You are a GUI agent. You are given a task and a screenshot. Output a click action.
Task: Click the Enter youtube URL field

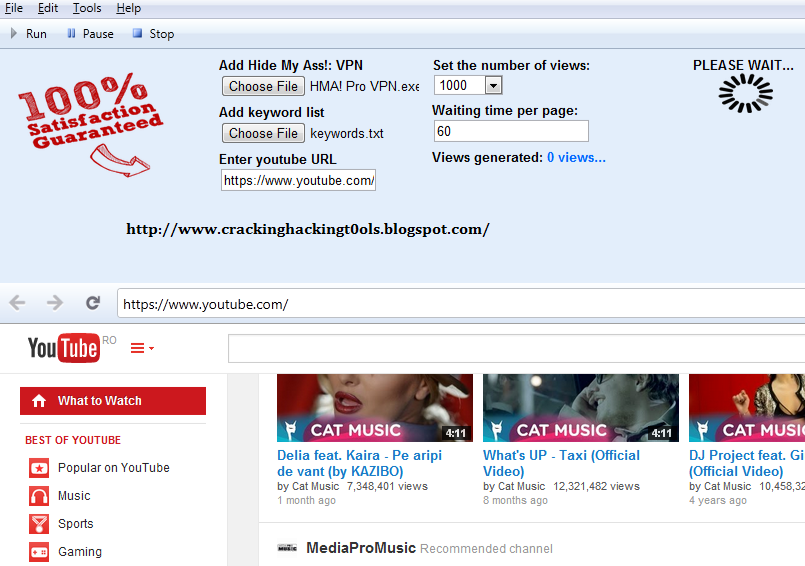[298, 180]
